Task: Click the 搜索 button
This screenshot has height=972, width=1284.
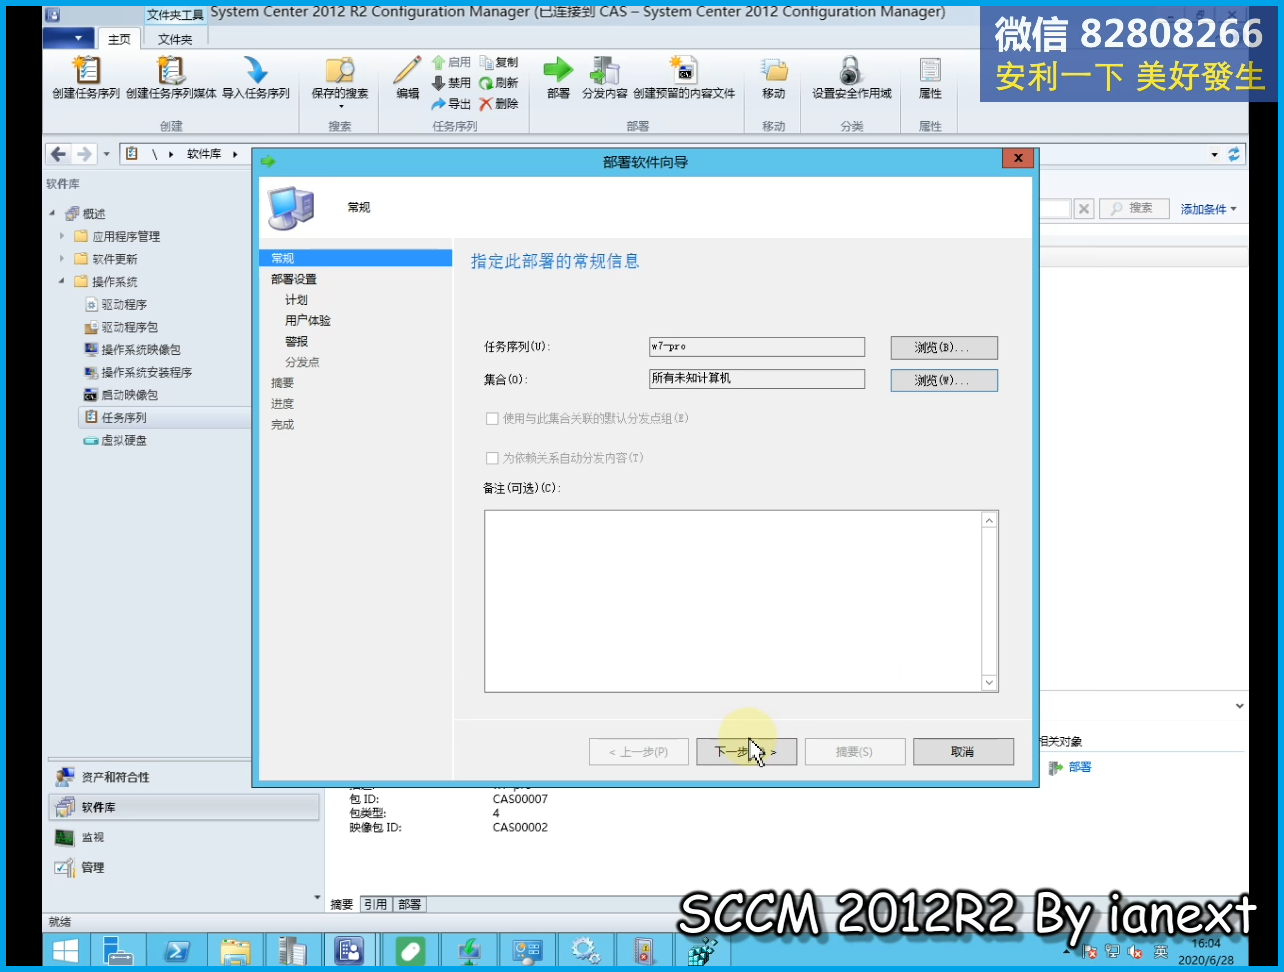Action: pyautogui.click(x=1134, y=208)
